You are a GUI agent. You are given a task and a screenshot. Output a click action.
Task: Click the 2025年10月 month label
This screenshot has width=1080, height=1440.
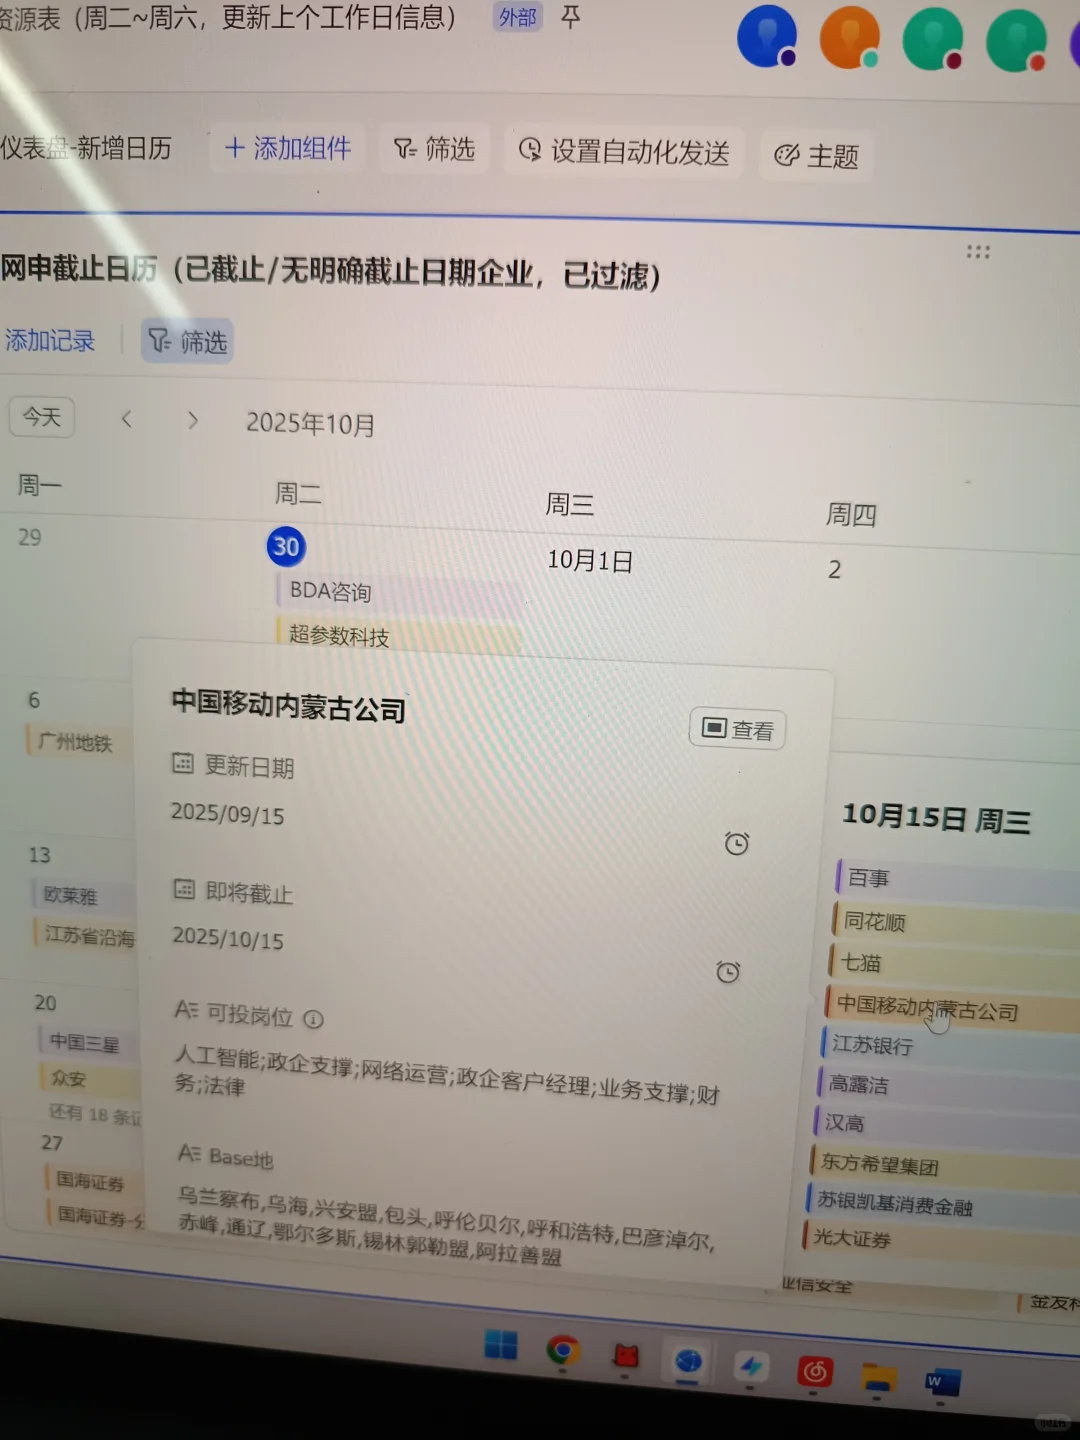[x=311, y=424]
